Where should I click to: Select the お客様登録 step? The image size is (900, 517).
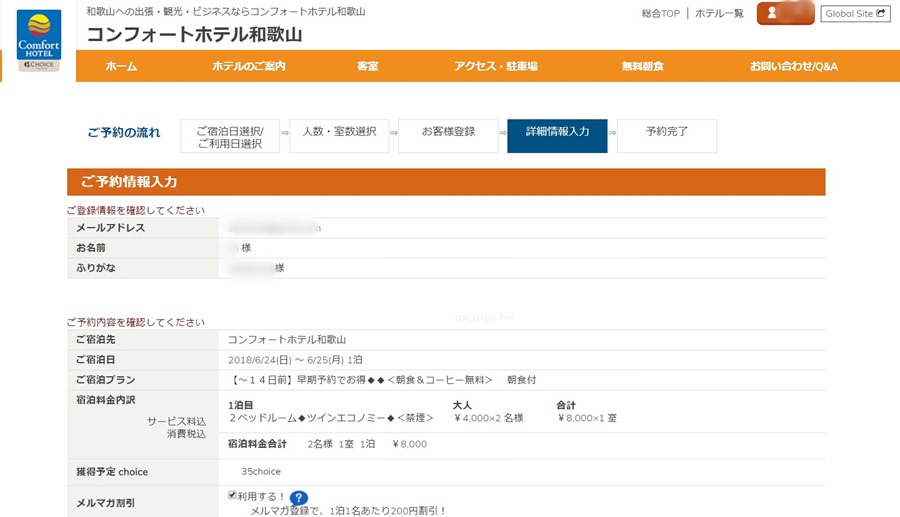tap(448, 137)
